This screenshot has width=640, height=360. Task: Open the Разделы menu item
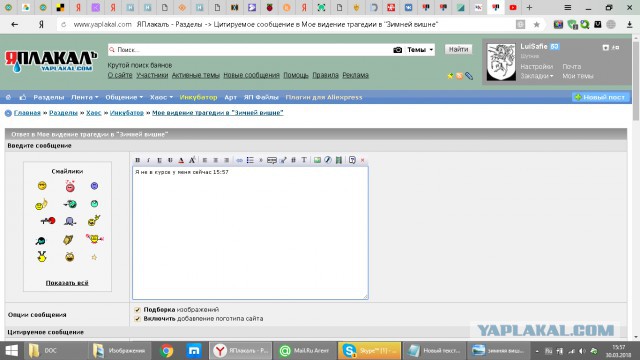point(49,97)
